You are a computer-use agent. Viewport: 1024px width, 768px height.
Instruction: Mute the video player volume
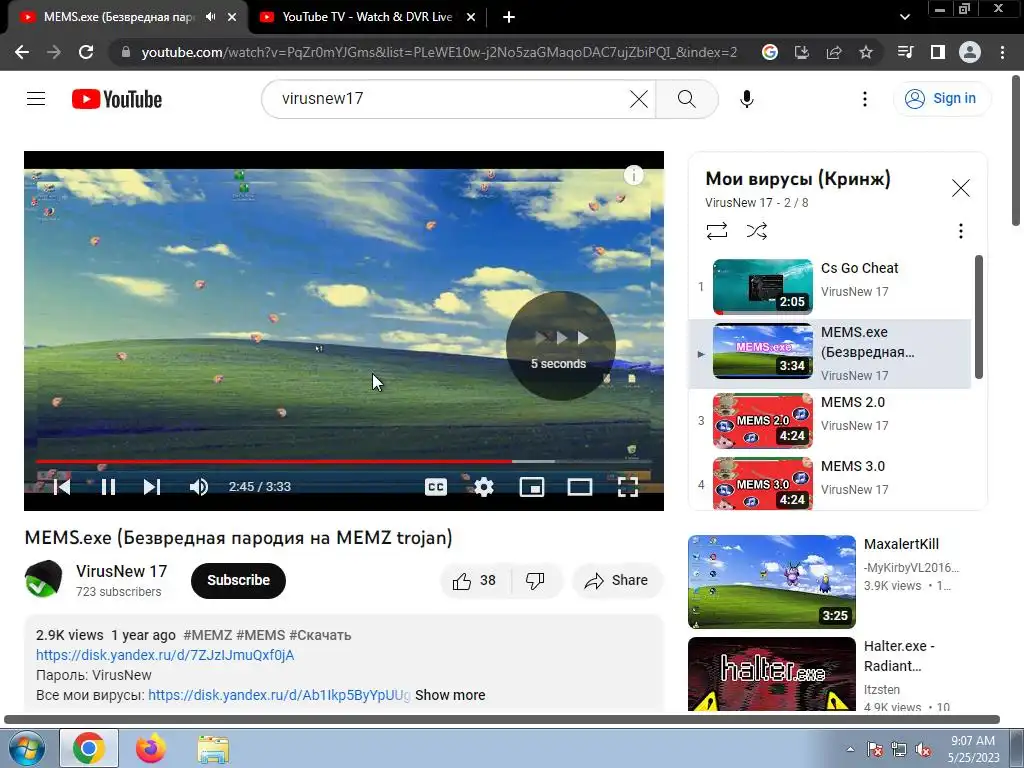(x=199, y=487)
